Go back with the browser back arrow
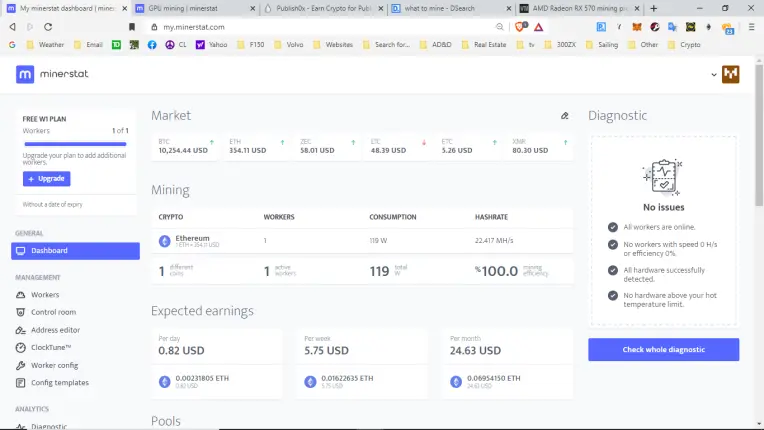 coord(13,27)
